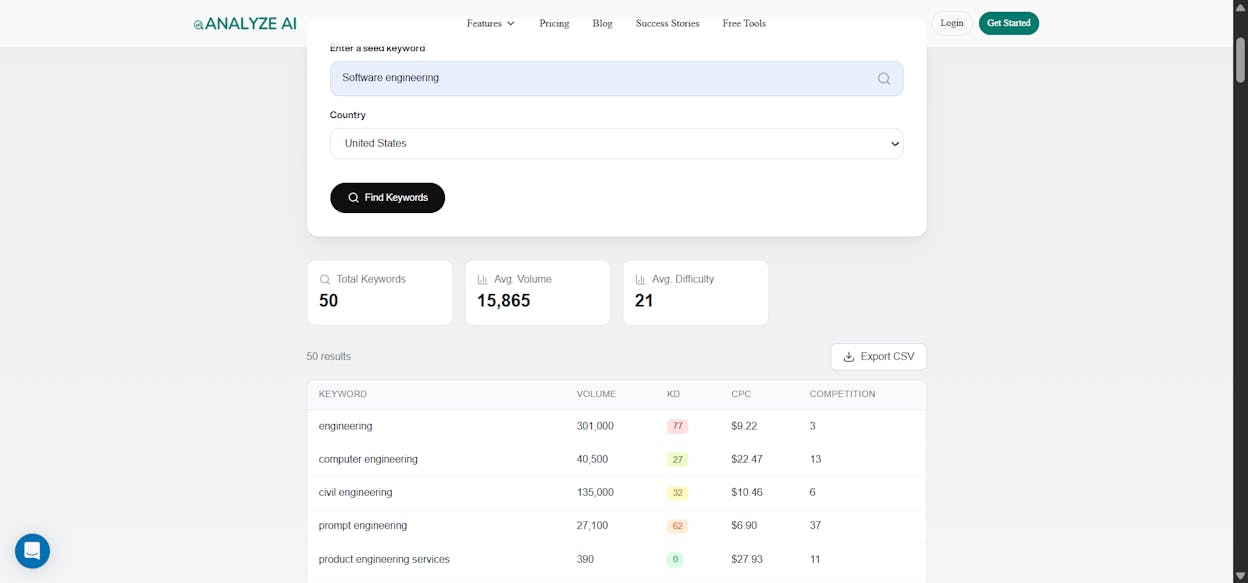
Task: Click the "50 results" label
Action: (328, 356)
